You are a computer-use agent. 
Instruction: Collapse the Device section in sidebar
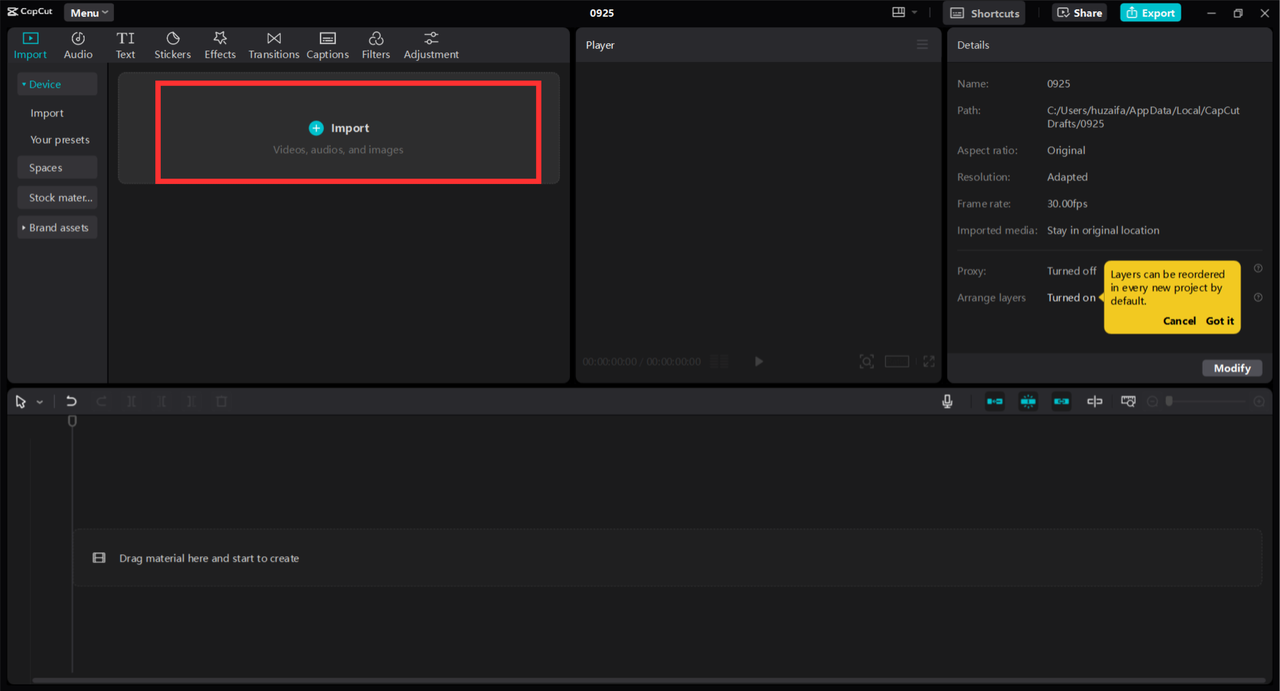pyautogui.click(x=57, y=84)
